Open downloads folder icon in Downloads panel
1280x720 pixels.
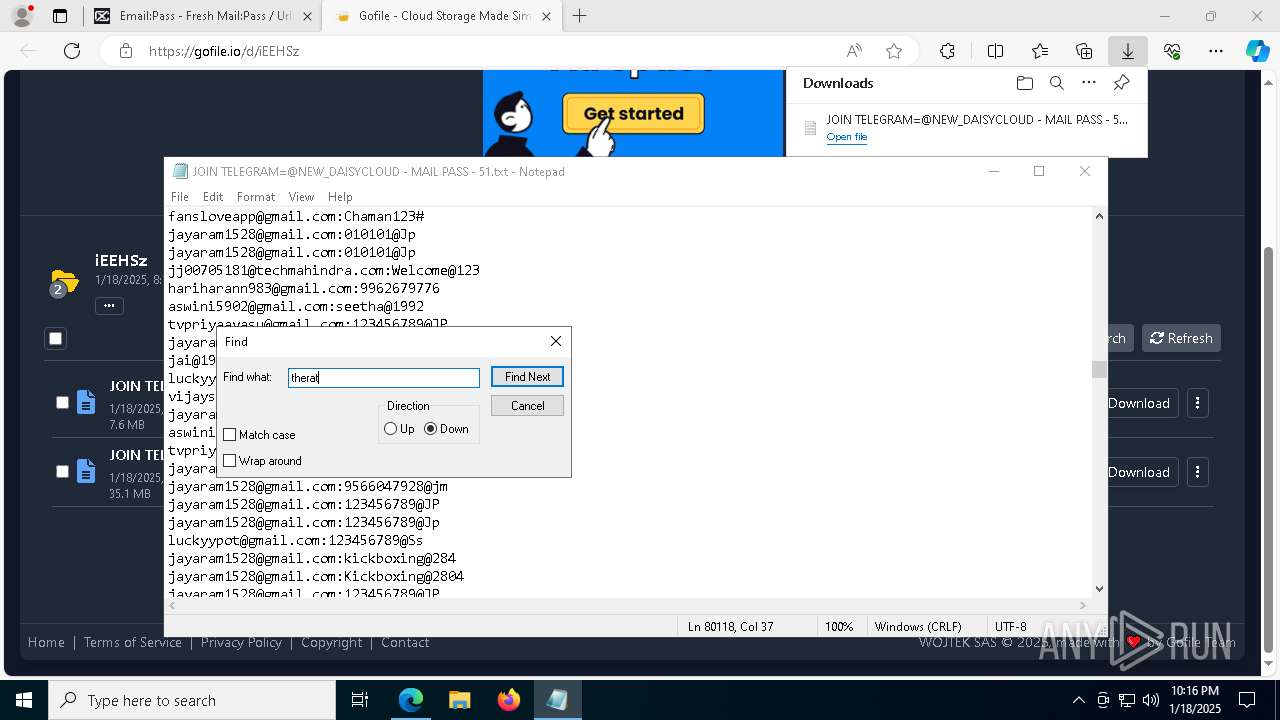[1024, 83]
